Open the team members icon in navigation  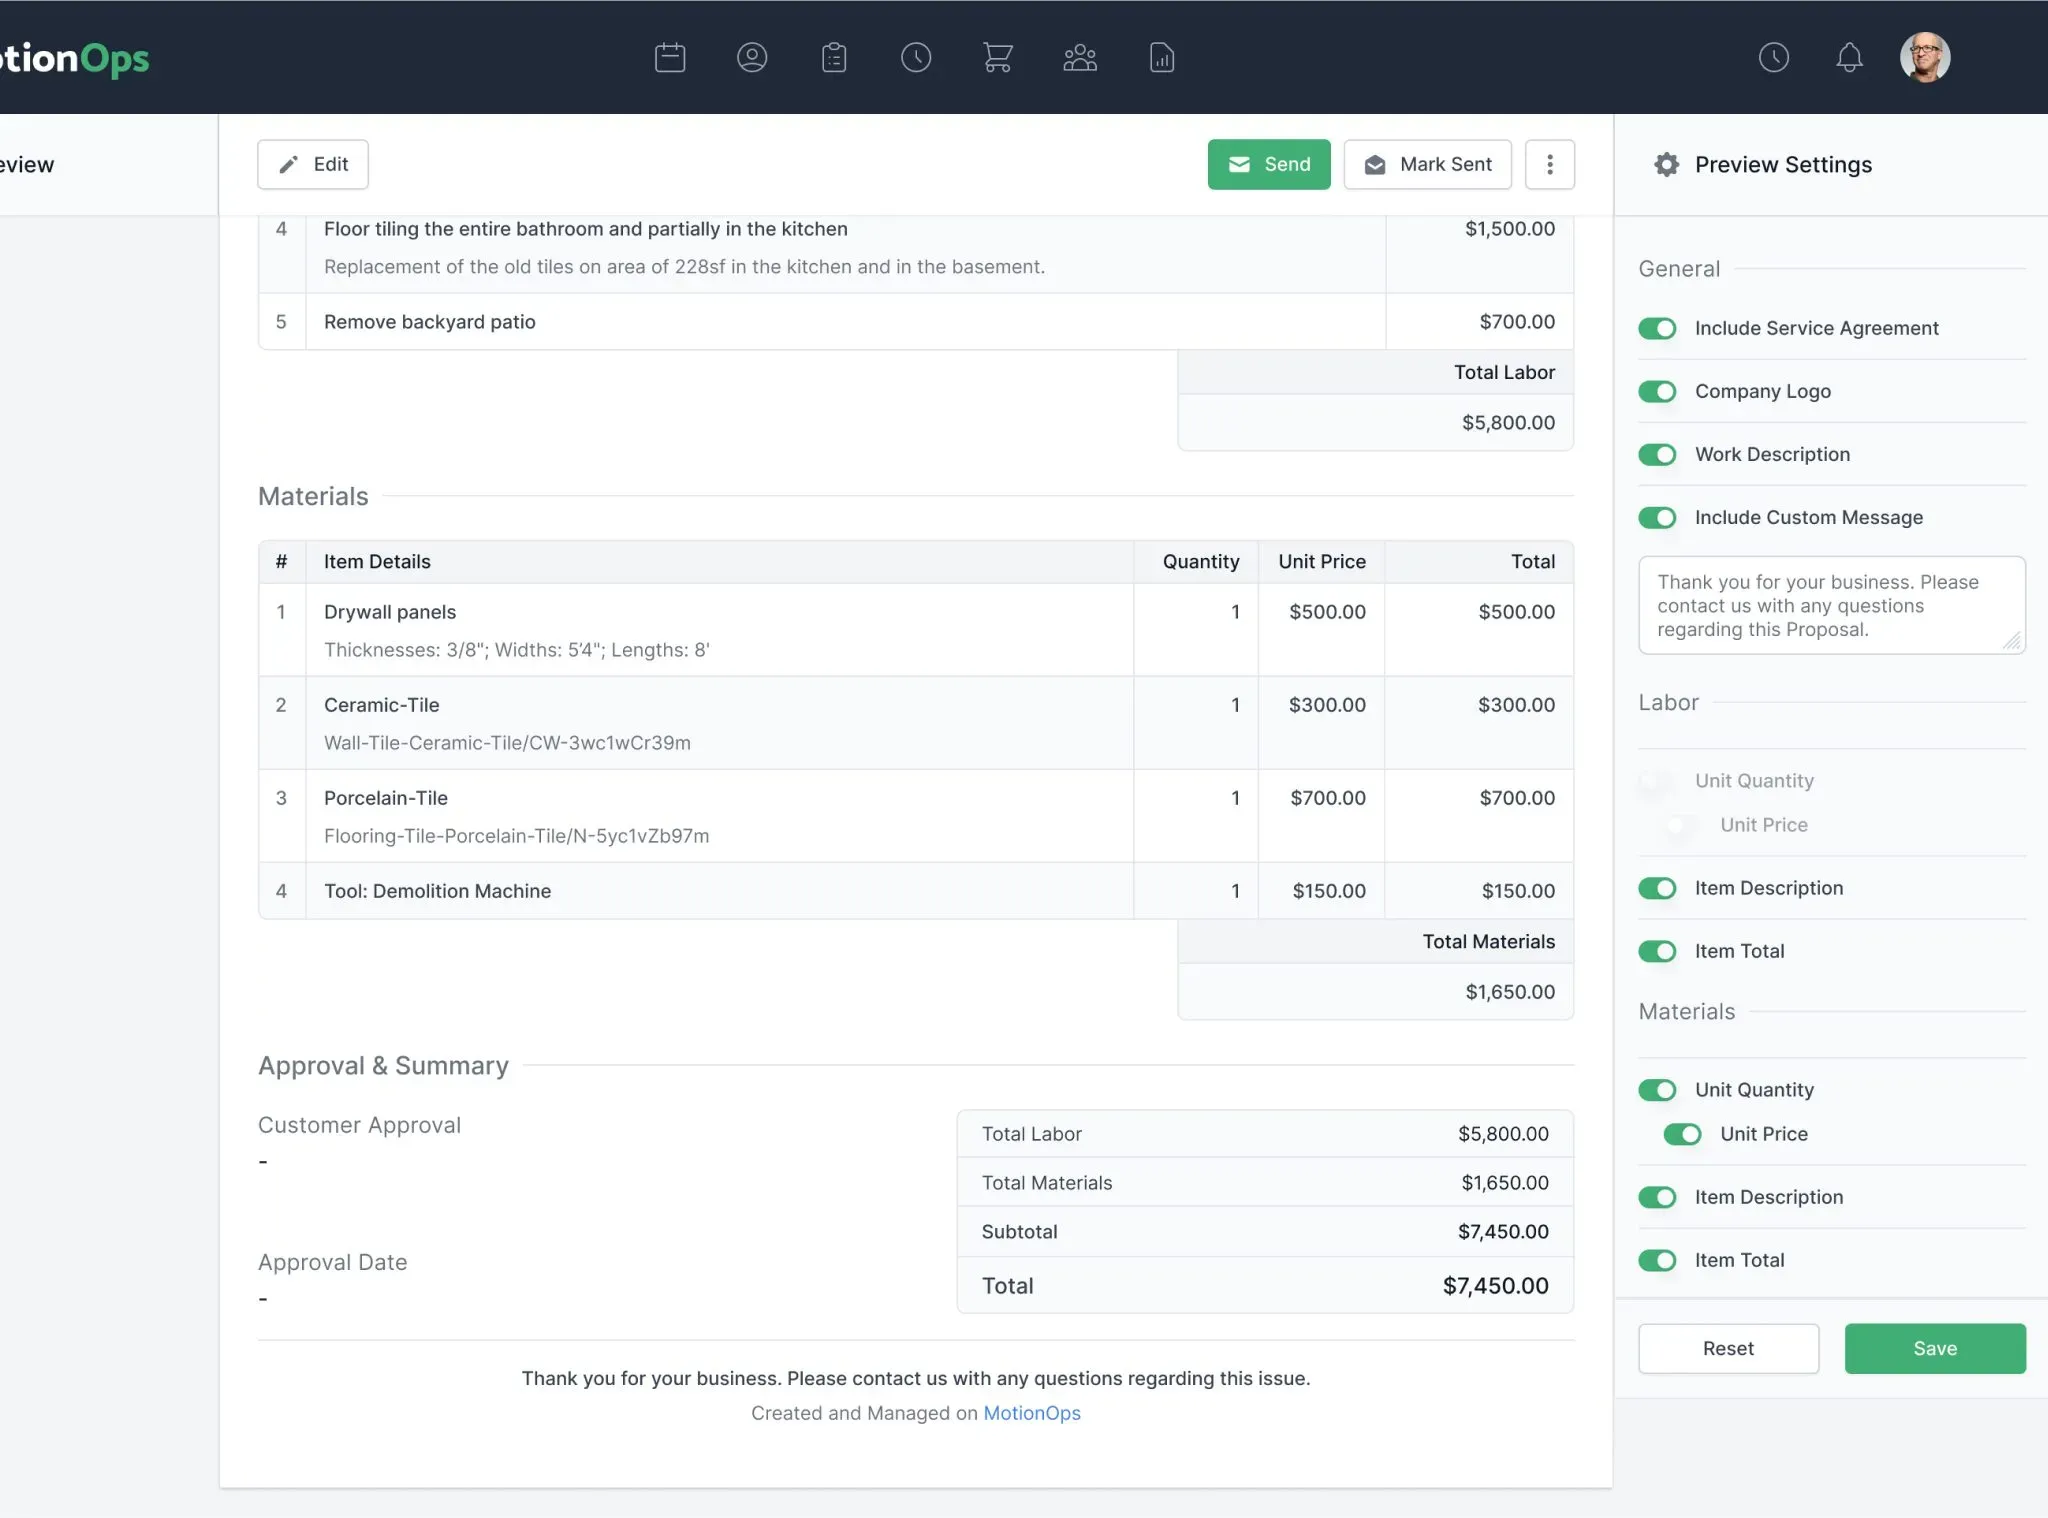[x=1080, y=57]
